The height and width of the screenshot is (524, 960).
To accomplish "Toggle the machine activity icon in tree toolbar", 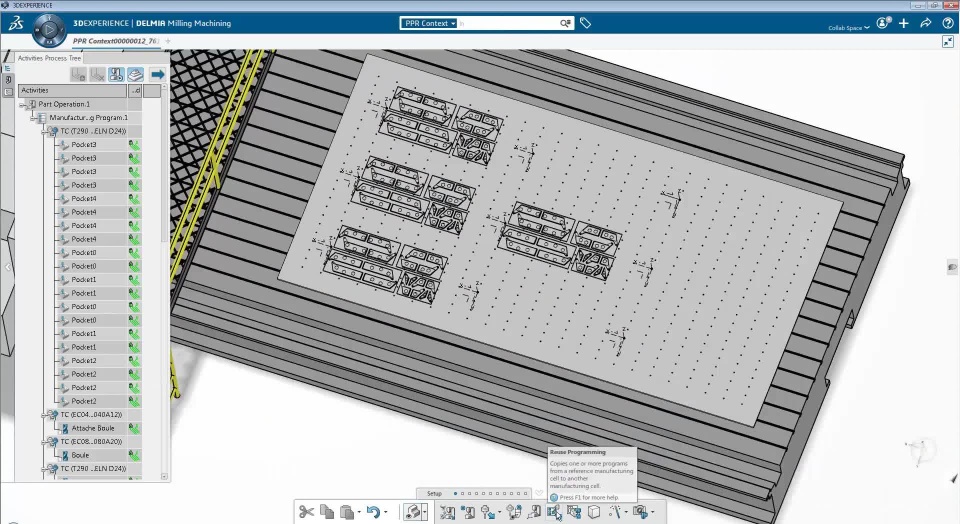I will (116, 75).
